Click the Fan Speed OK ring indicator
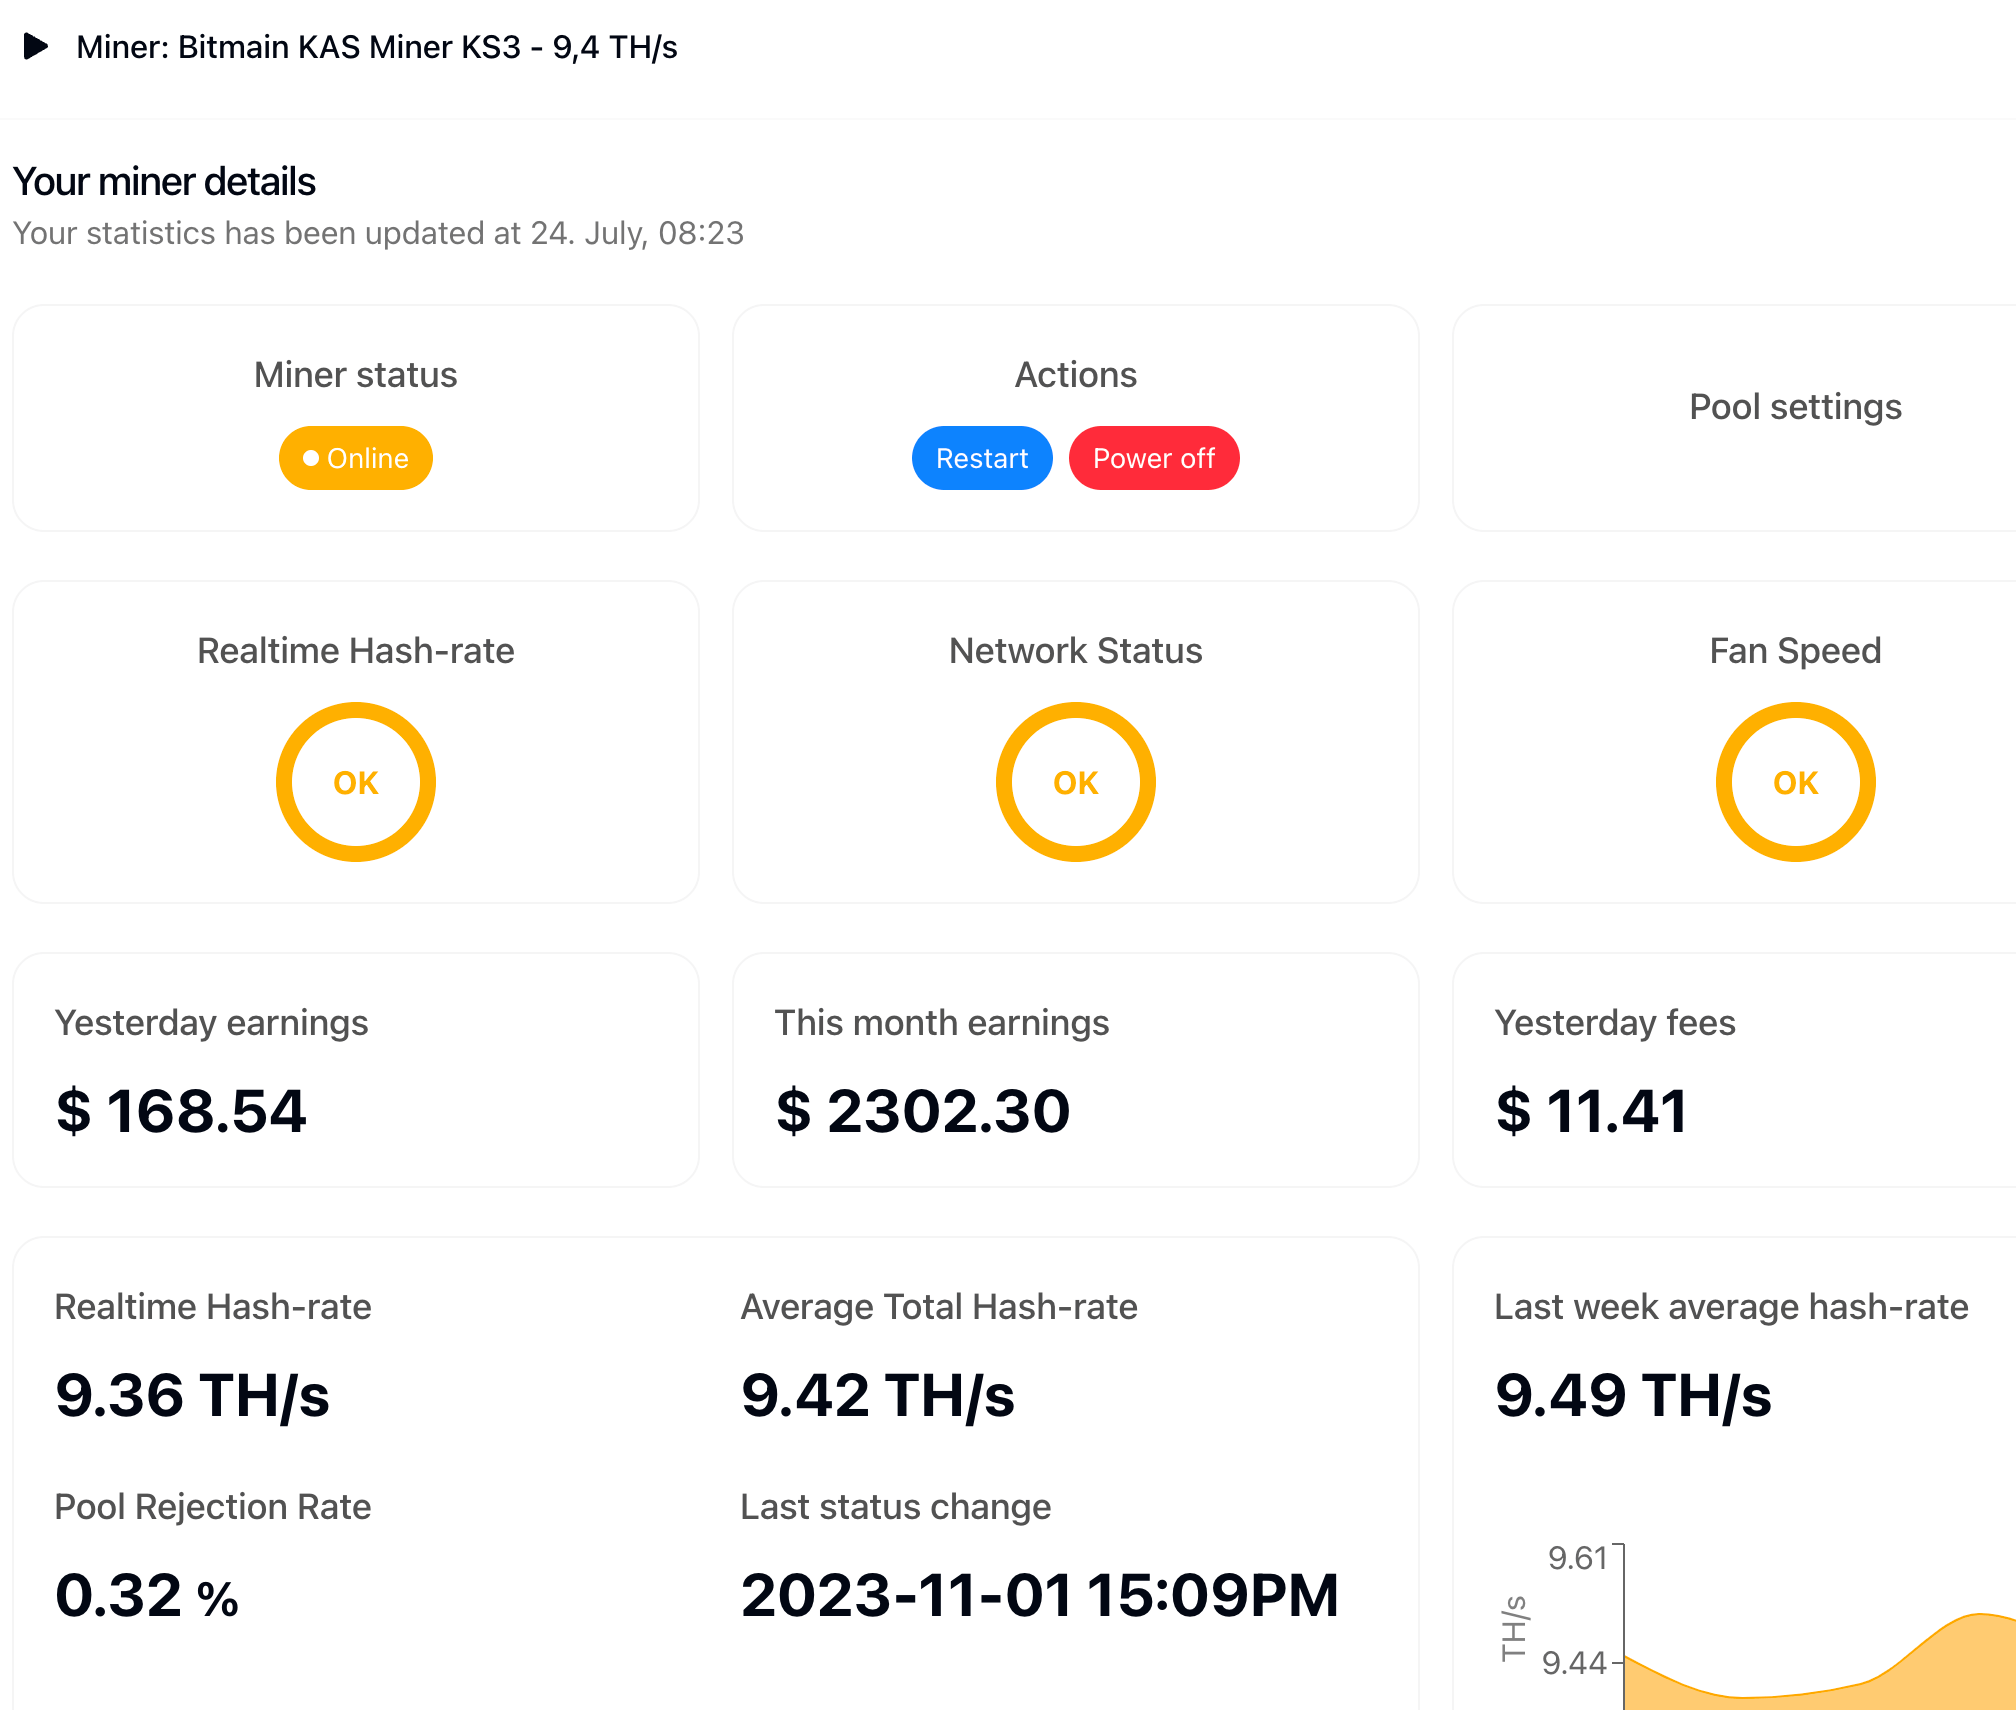This screenshot has height=1710, width=2016. pos(1795,782)
